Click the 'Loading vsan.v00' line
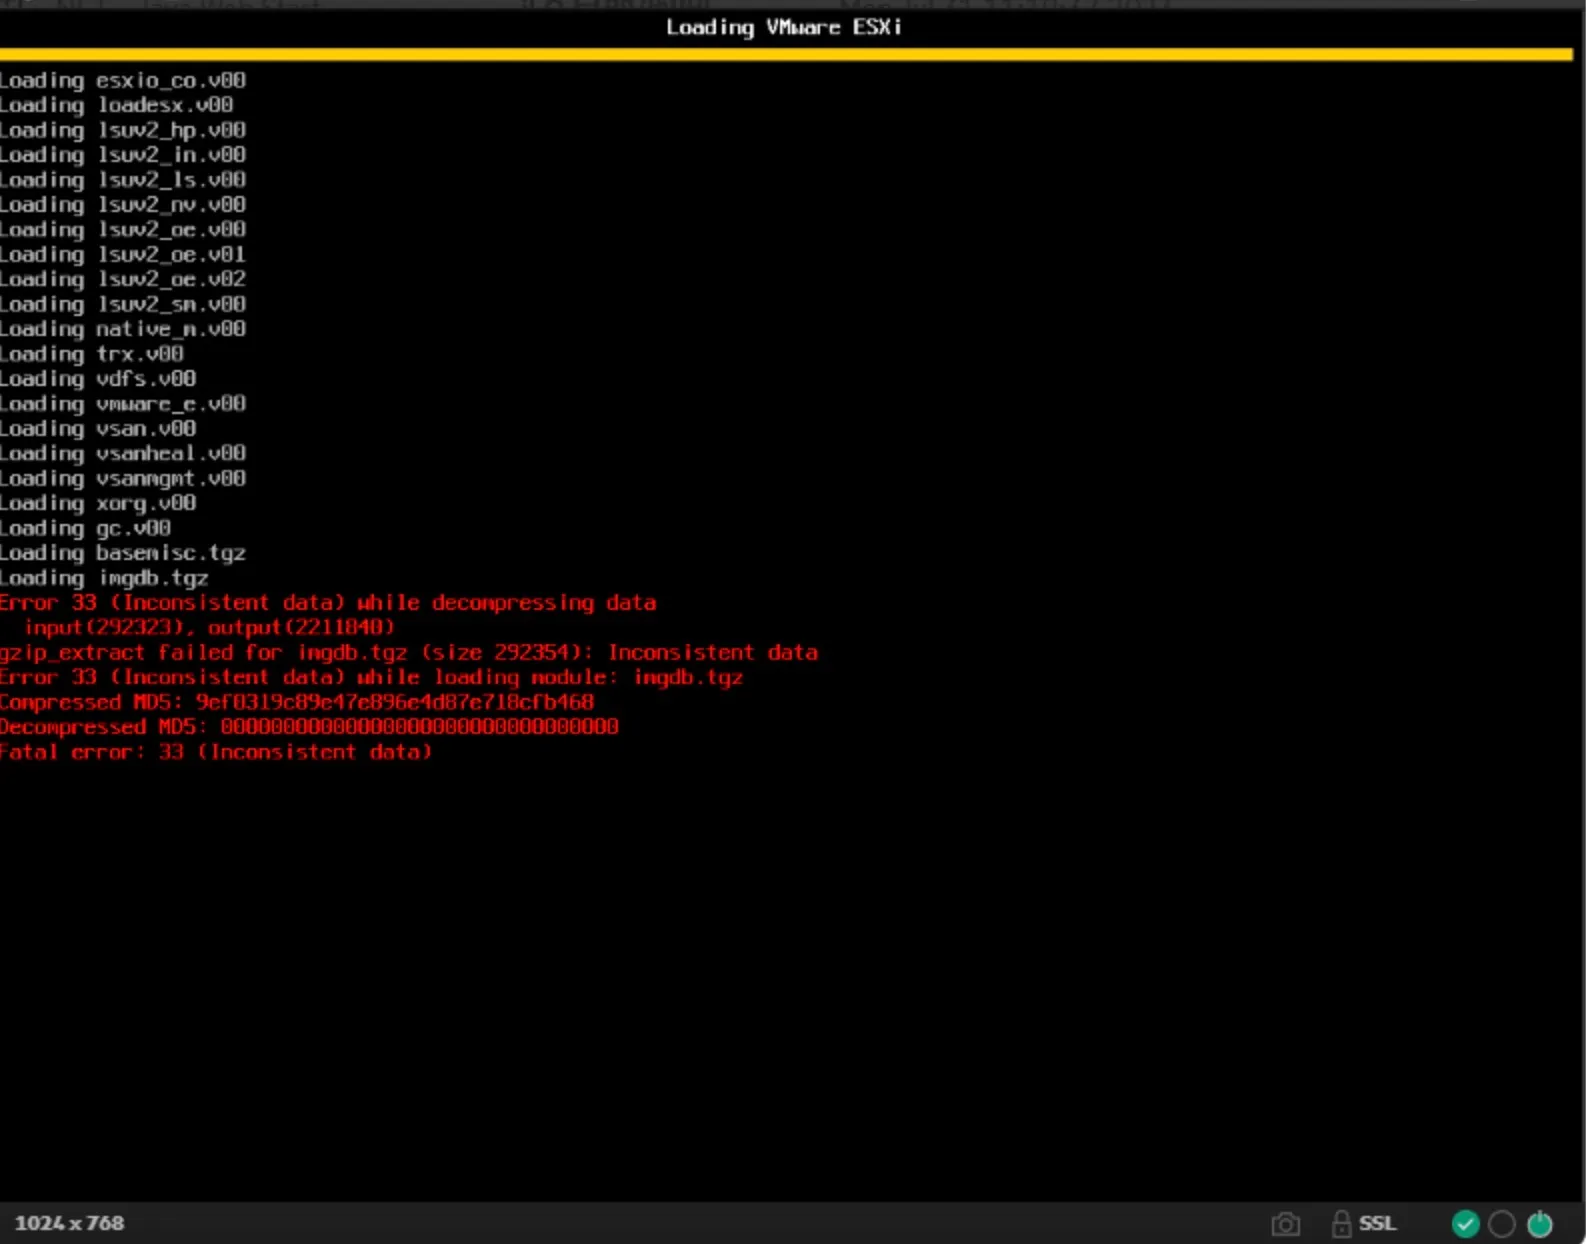This screenshot has height=1244, width=1586. pyautogui.click(x=98, y=428)
